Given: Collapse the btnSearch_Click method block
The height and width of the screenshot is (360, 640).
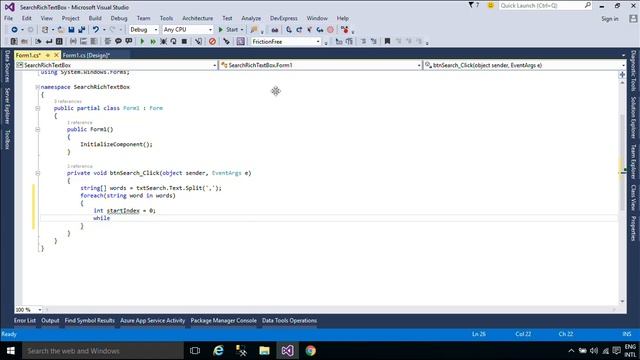Looking at the screenshot, I should click(37, 173).
